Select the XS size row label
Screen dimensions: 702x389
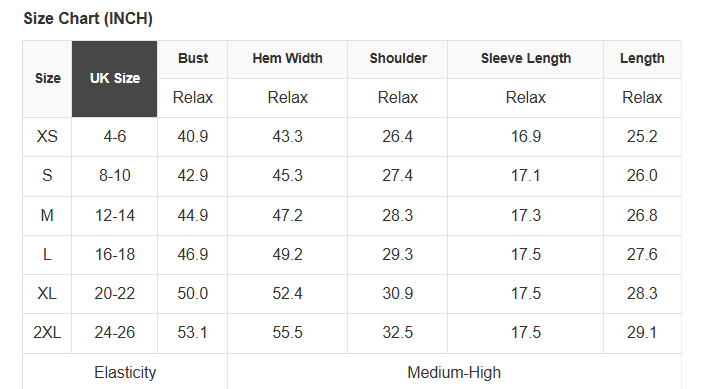pos(47,137)
